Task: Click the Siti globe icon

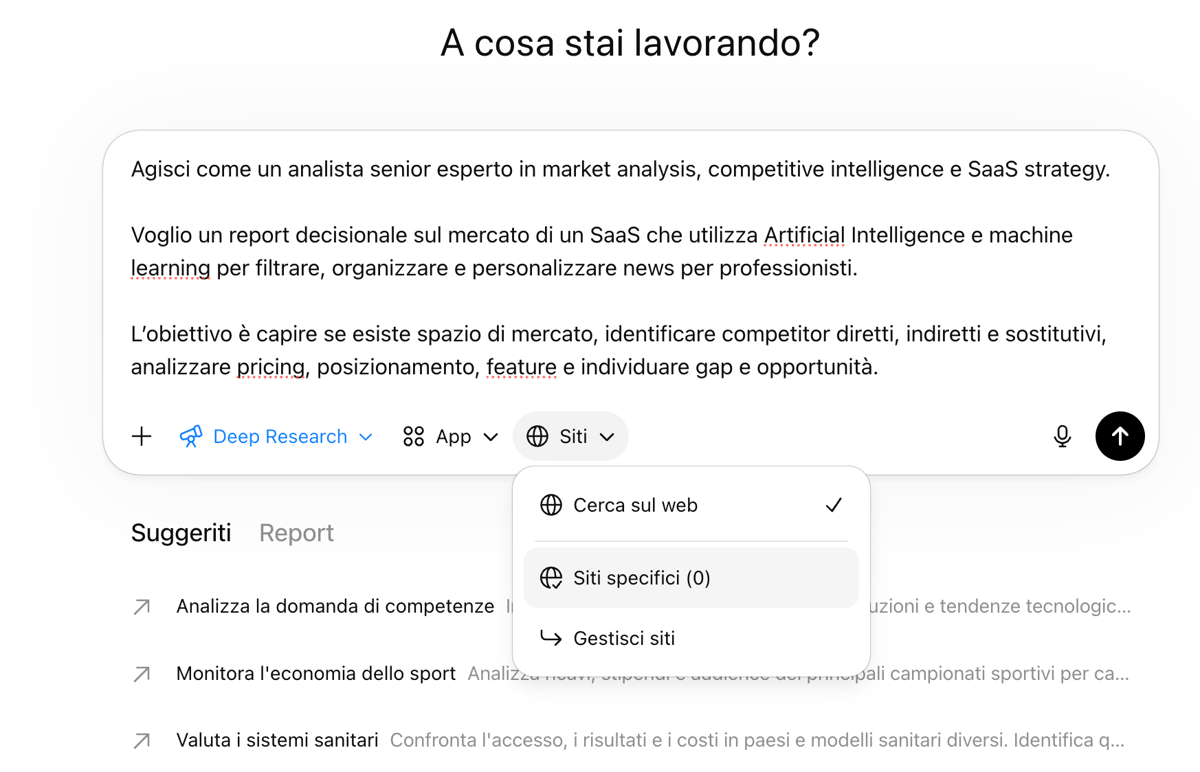Action: (538, 436)
